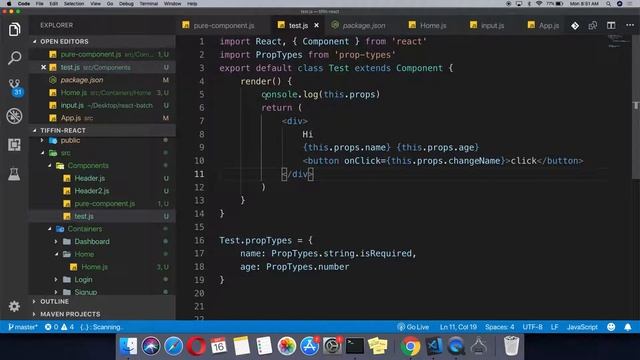
Task: Open the Debug menu
Action: [126, 4]
